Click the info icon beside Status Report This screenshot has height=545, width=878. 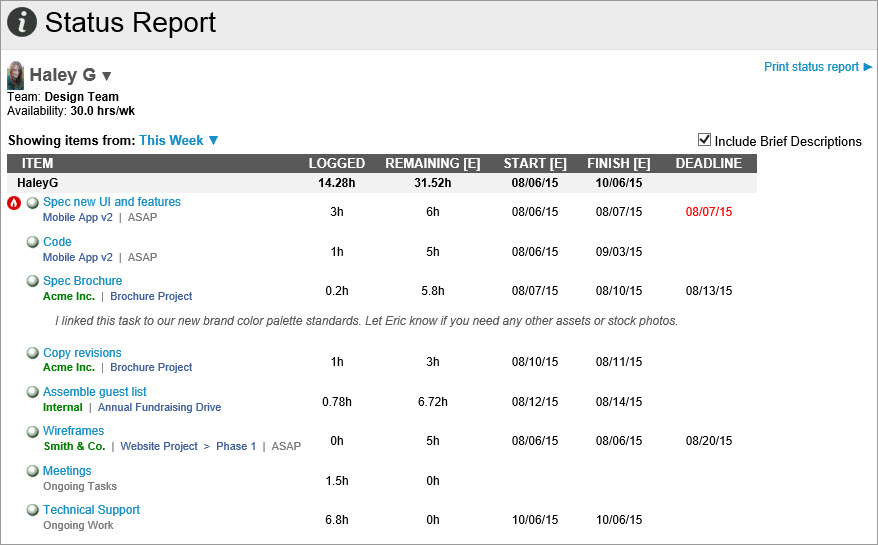coord(22,22)
